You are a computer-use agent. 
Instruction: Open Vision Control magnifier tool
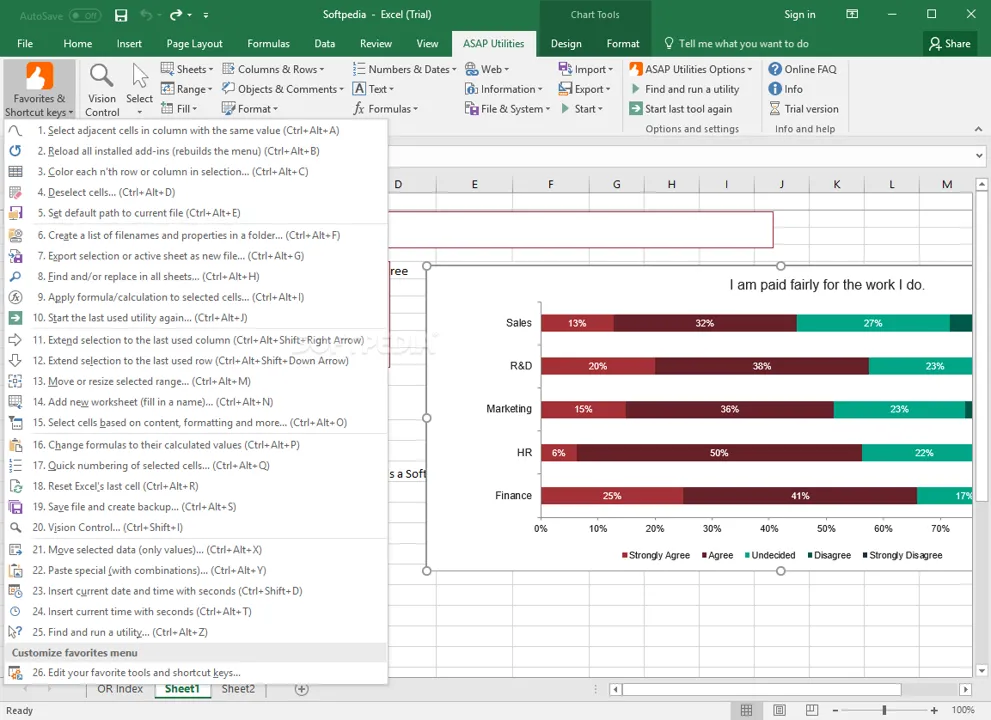click(x=102, y=90)
